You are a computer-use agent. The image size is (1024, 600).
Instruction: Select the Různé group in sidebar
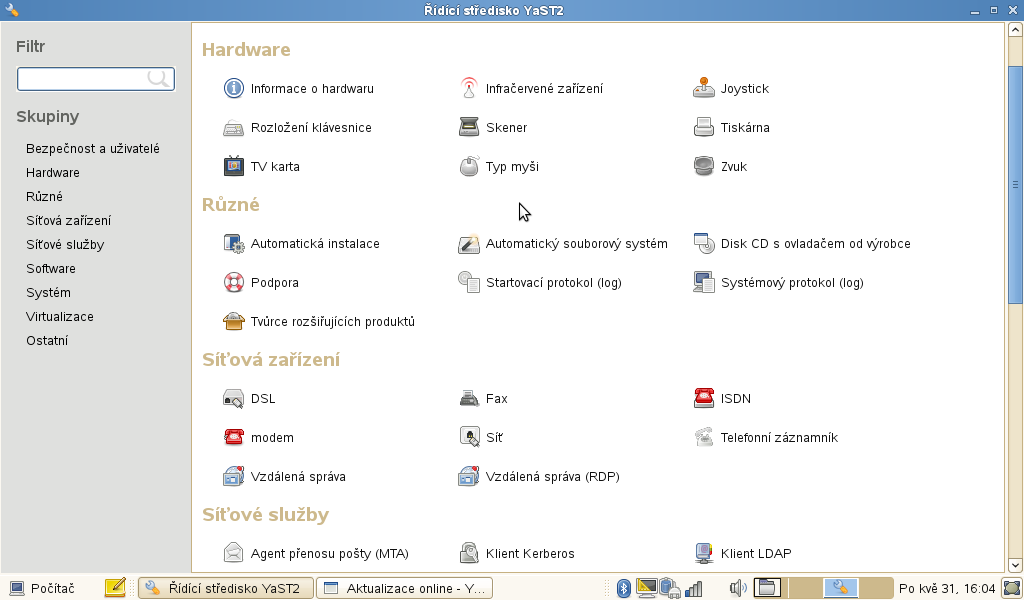tap(44, 197)
